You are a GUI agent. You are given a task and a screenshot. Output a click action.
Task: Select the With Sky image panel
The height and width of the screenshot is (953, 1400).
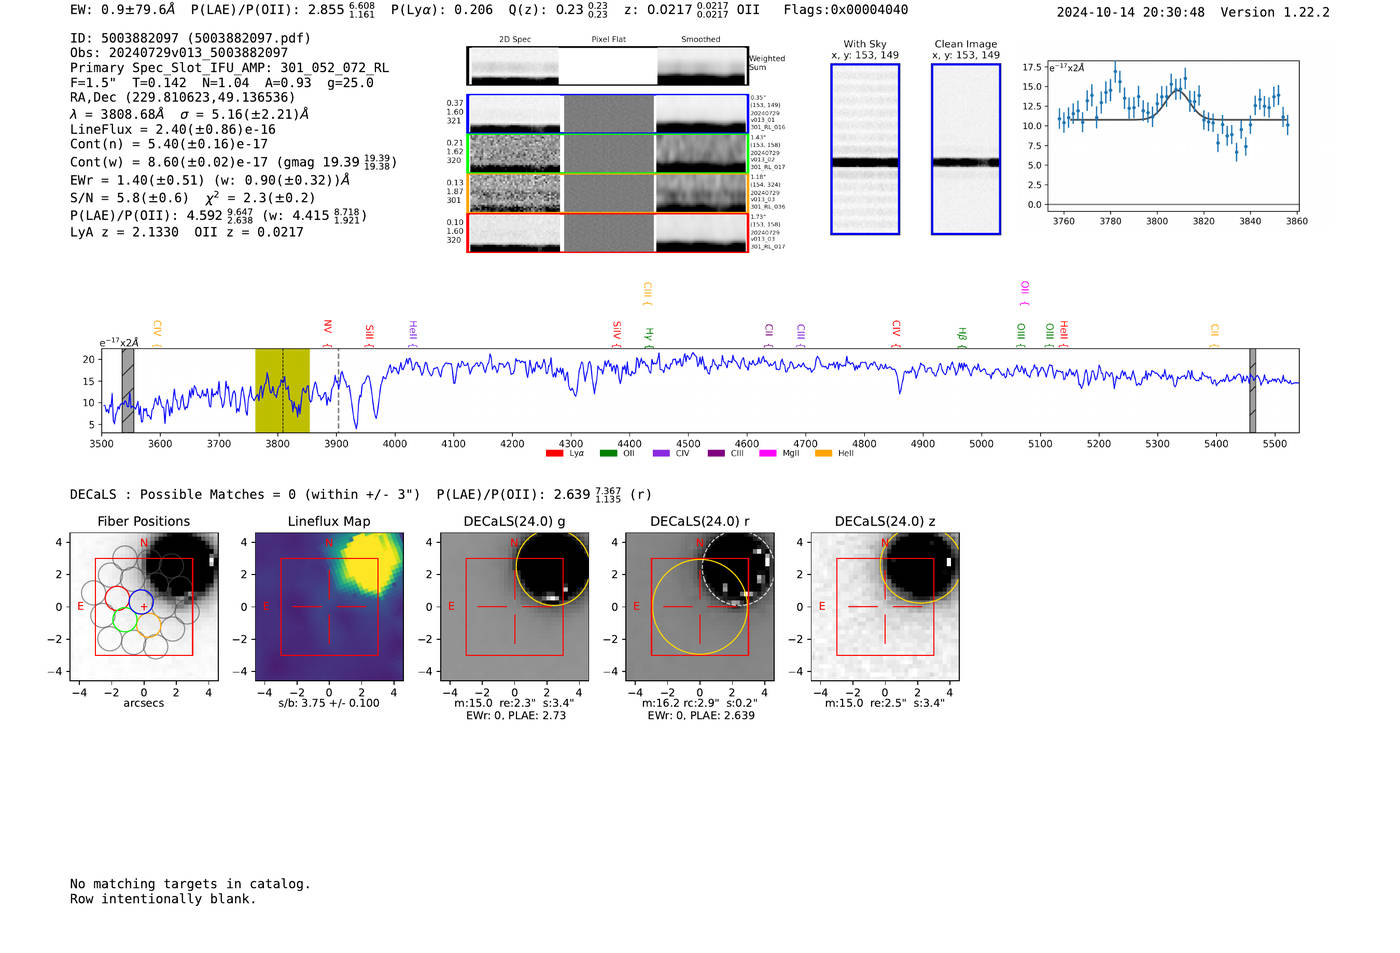(865, 149)
